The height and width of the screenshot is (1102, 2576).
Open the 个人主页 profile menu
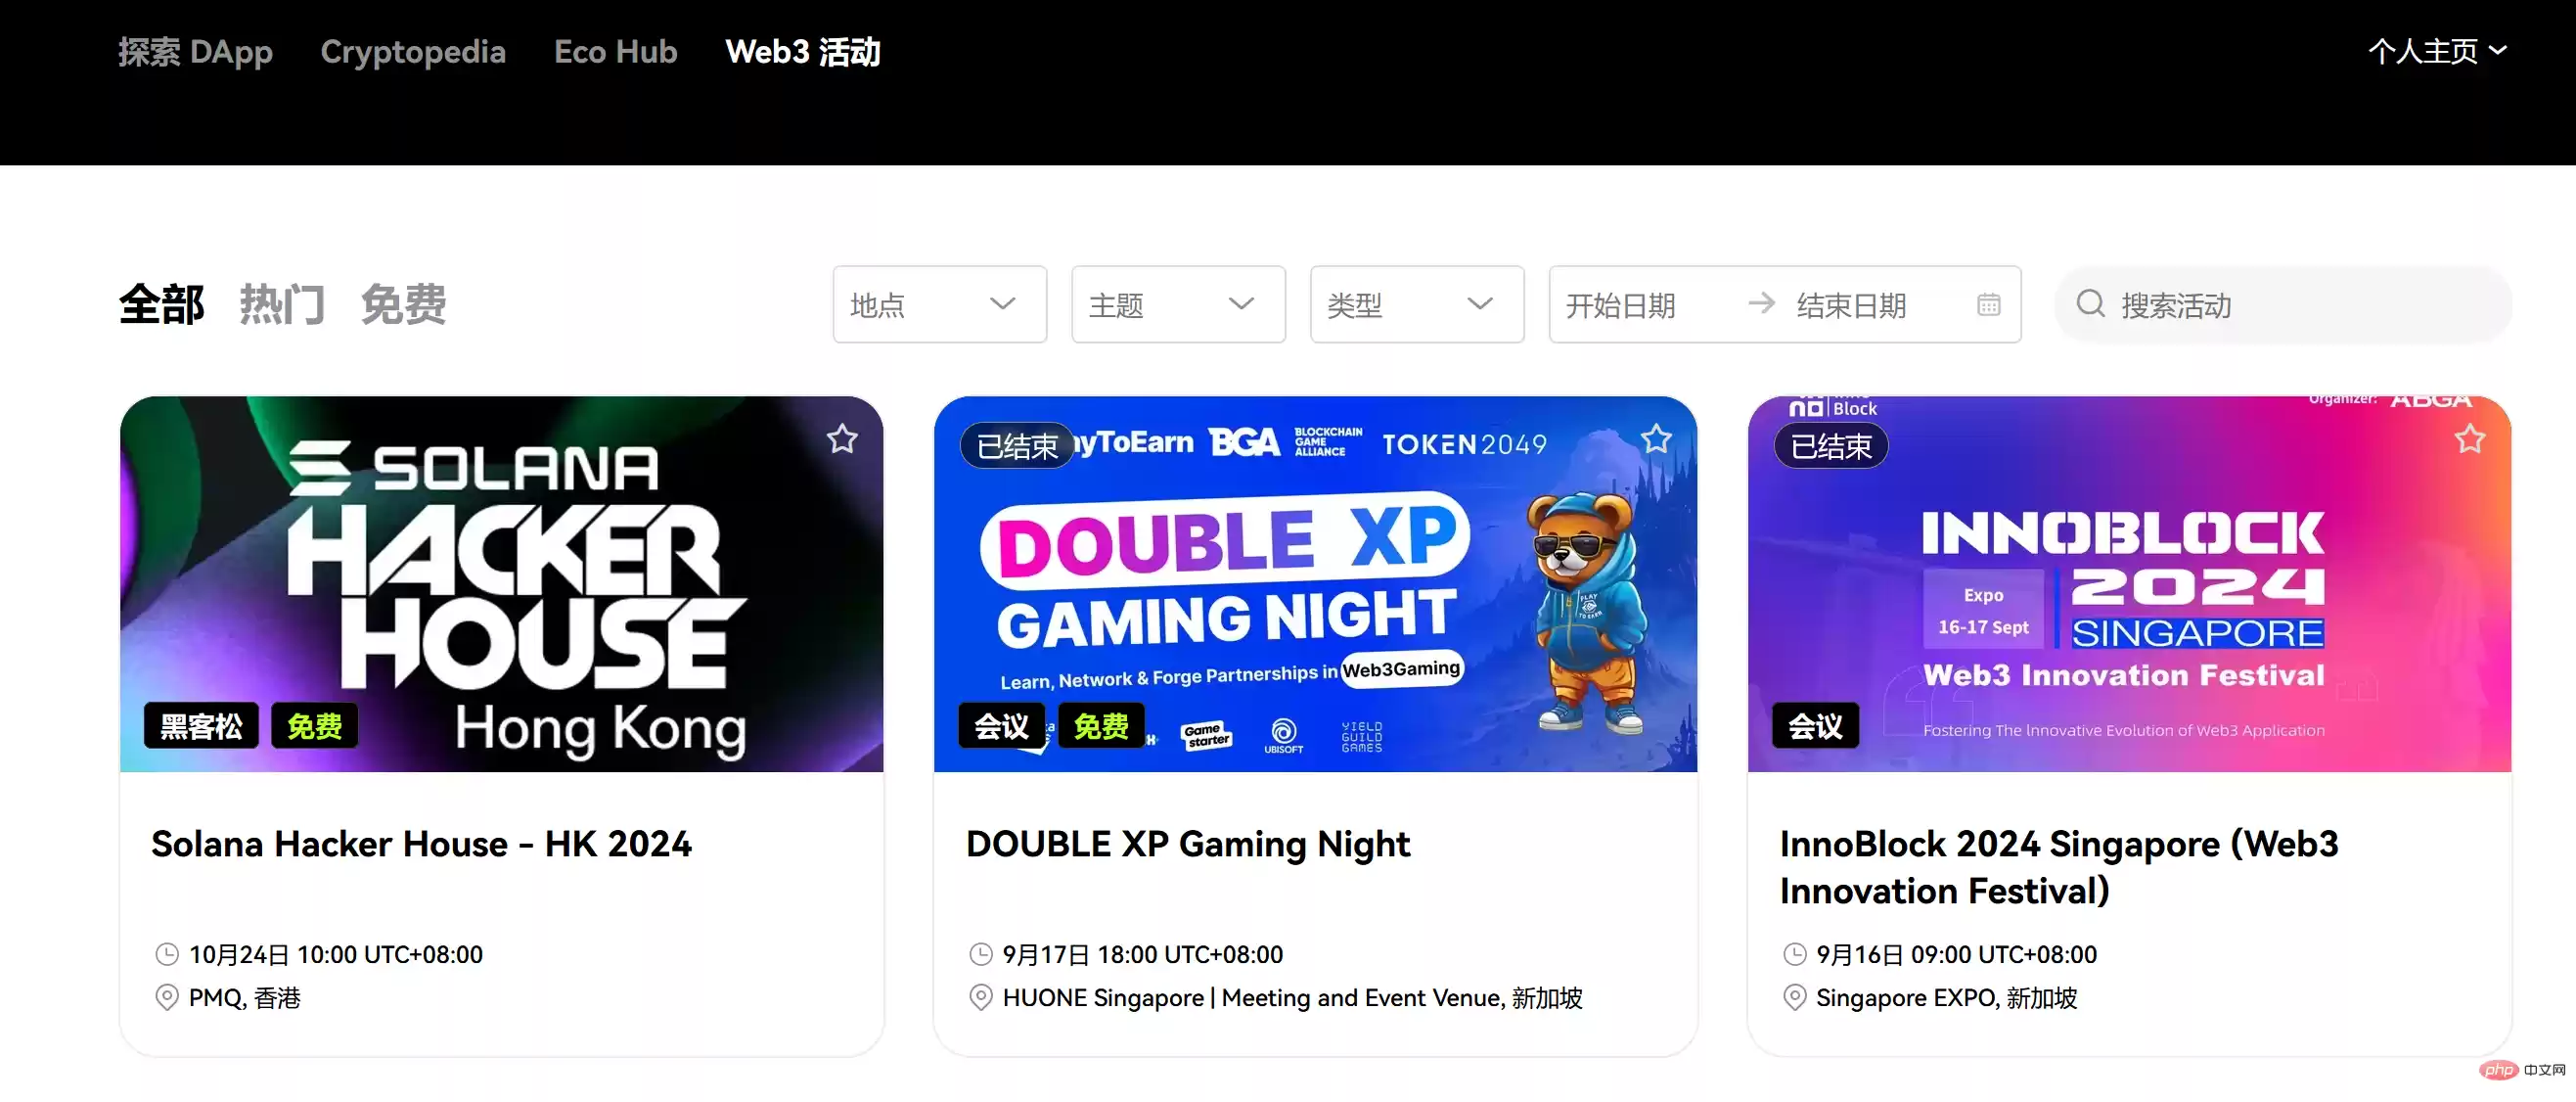[x=2437, y=51]
